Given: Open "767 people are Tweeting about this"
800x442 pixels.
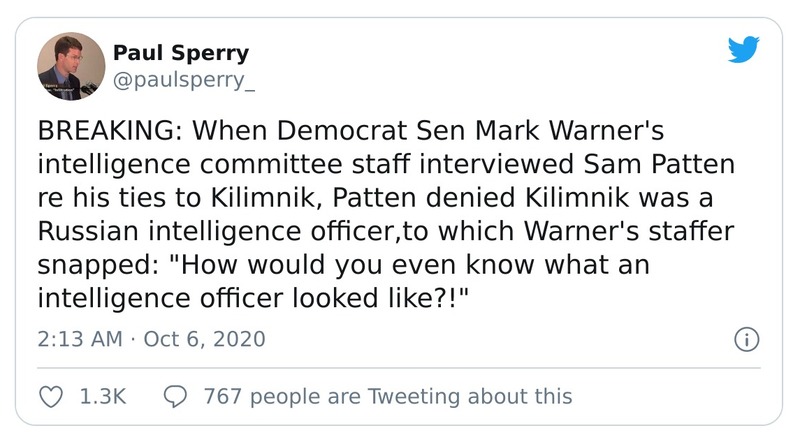Looking at the screenshot, I should point(387,396).
